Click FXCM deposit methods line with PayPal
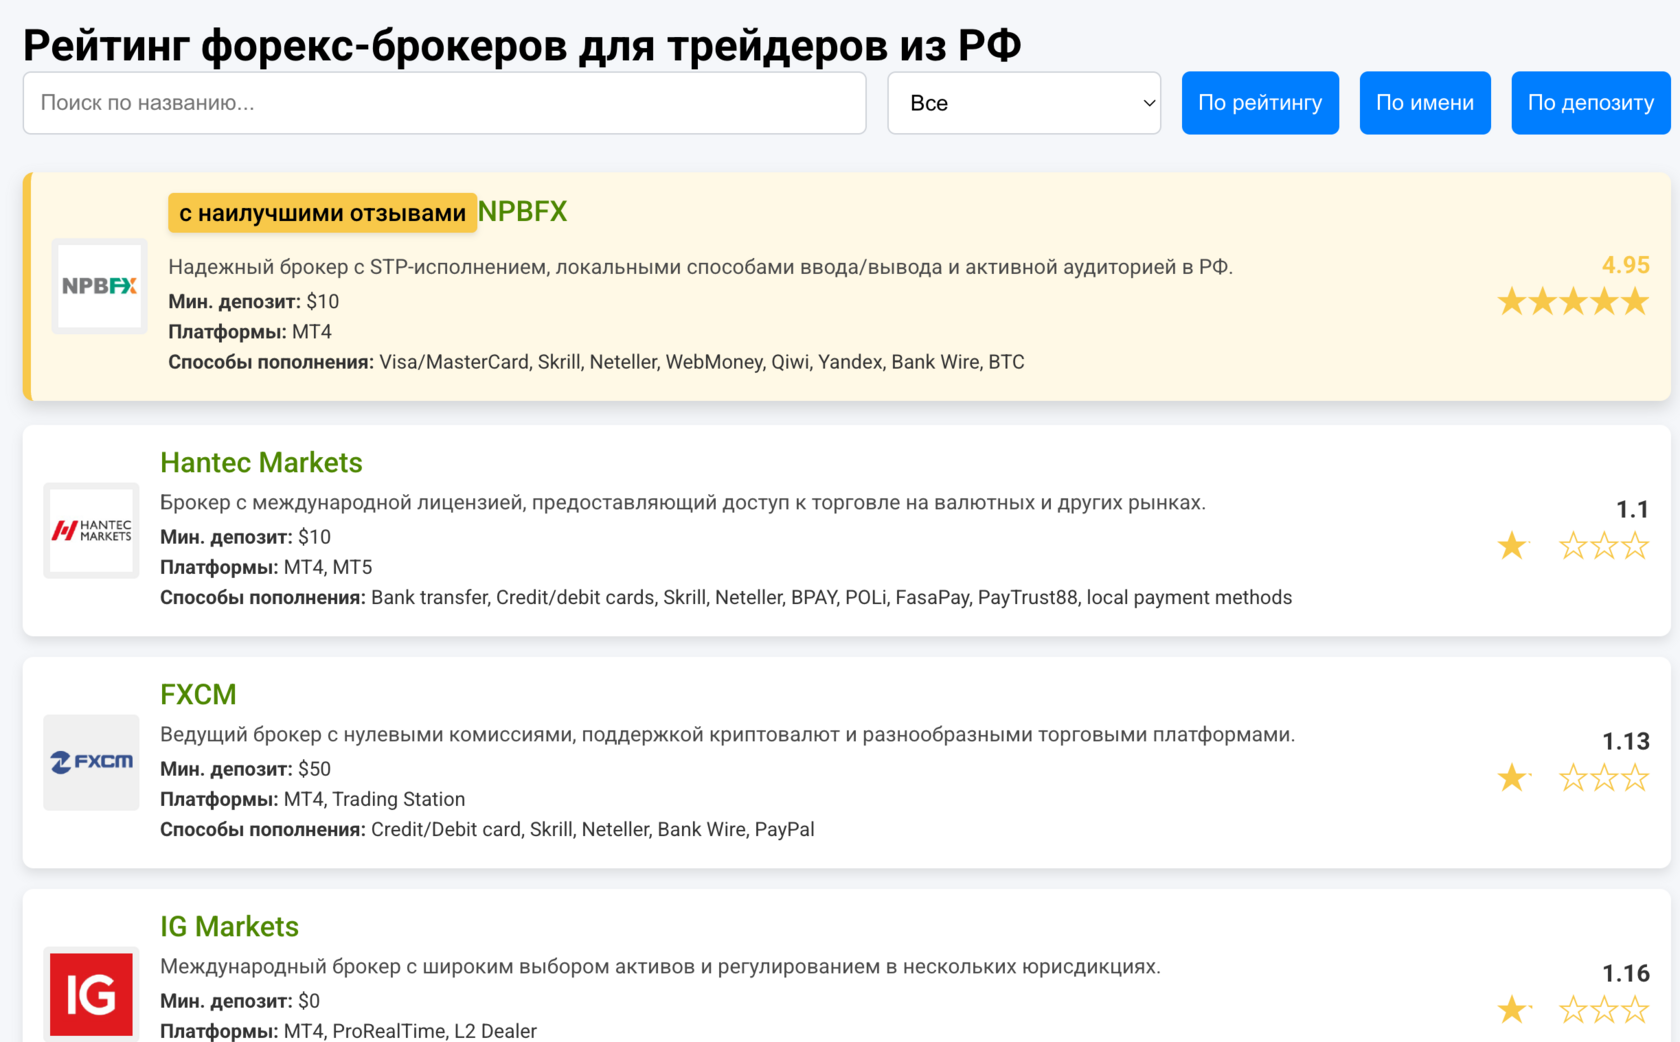The height and width of the screenshot is (1042, 1680). pos(487,830)
